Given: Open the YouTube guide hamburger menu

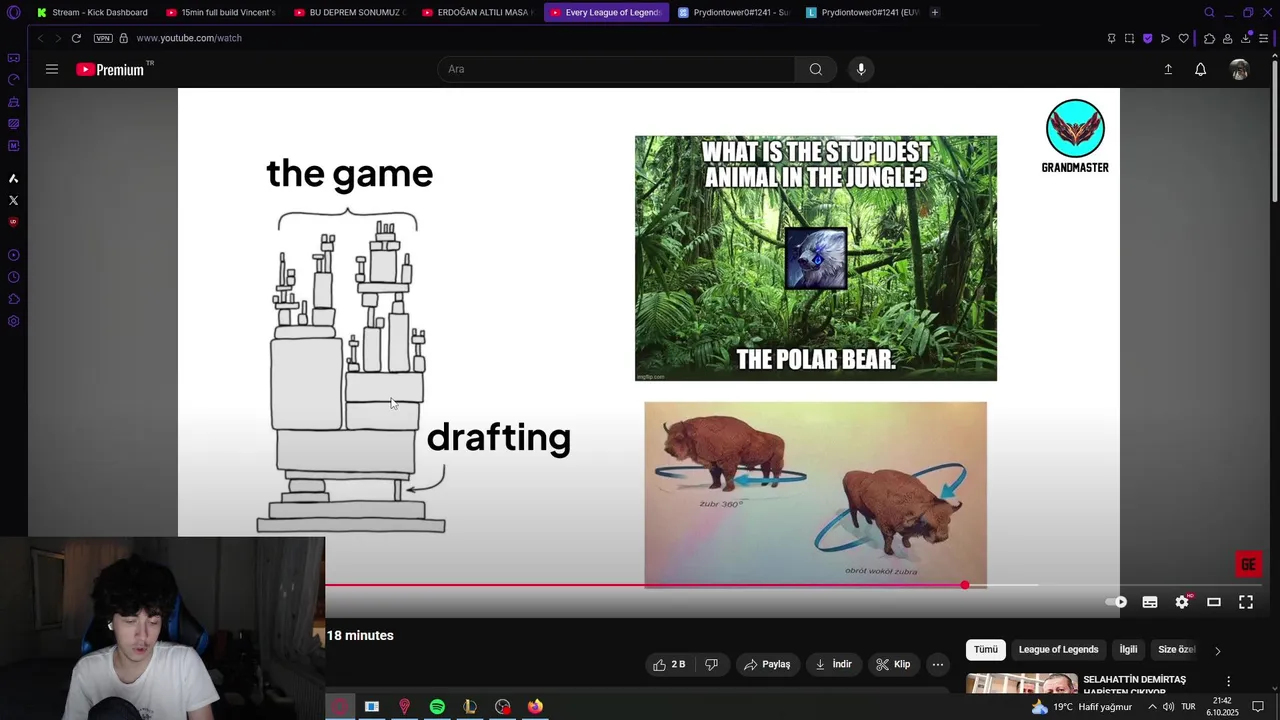Looking at the screenshot, I should click(x=52, y=69).
